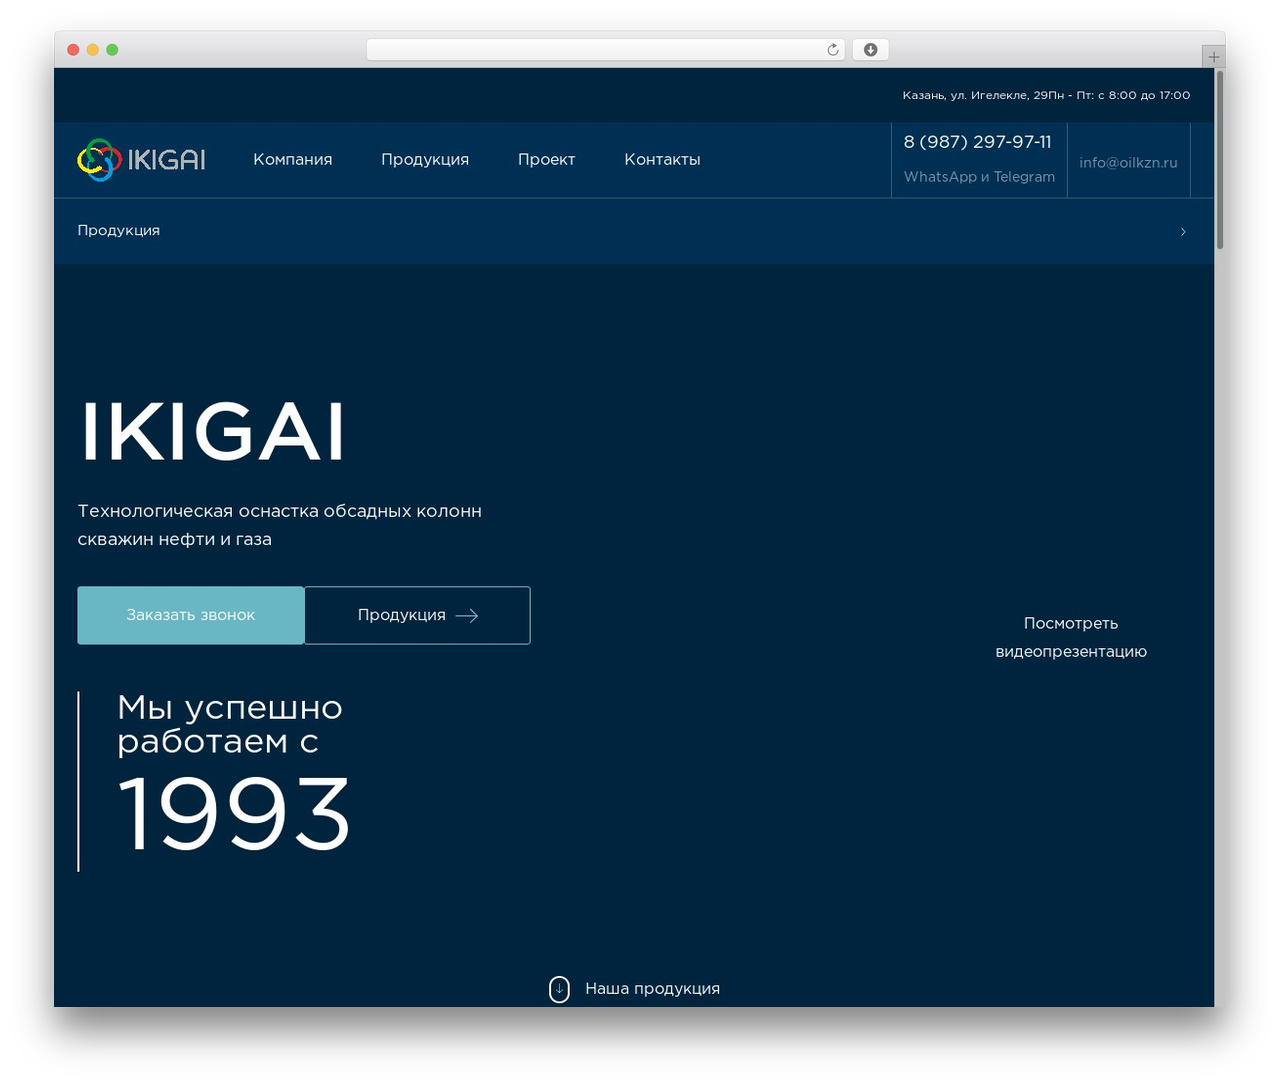The height and width of the screenshot is (1084, 1280).
Task: Open a new tab with the plus button
Action: pyautogui.click(x=1214, y=57)
